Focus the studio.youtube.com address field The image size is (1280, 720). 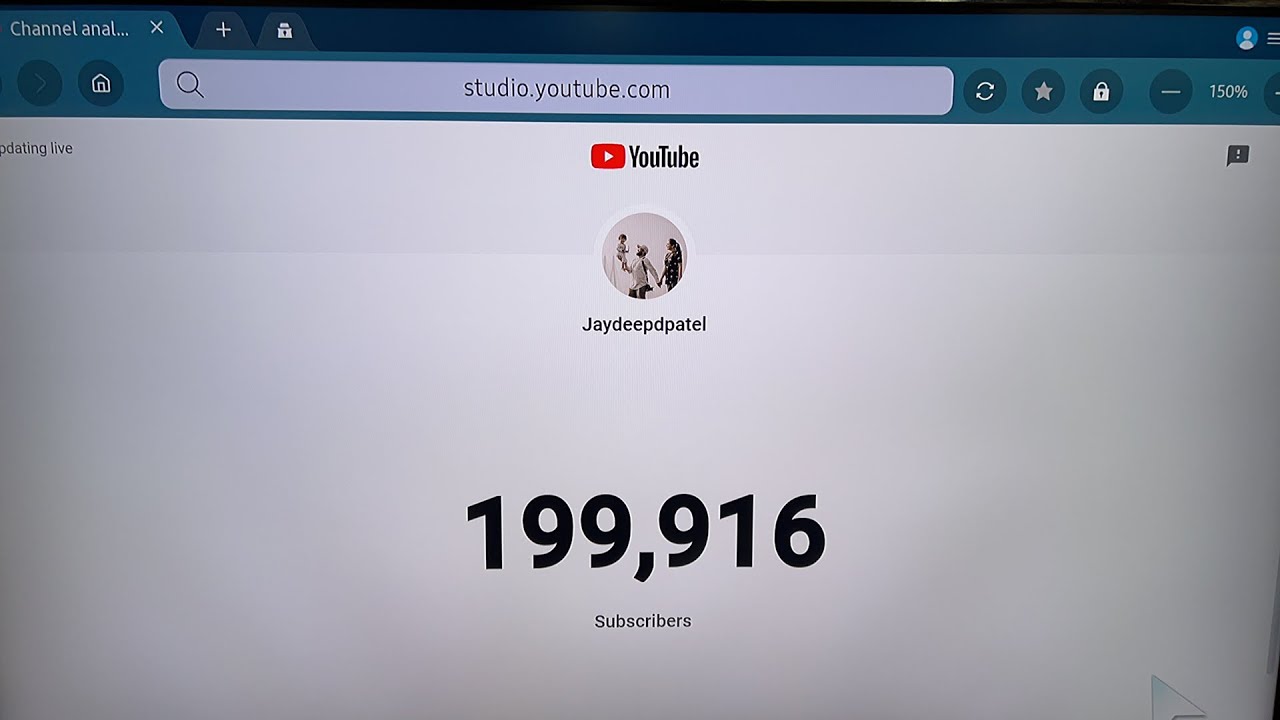pos(556,90)
